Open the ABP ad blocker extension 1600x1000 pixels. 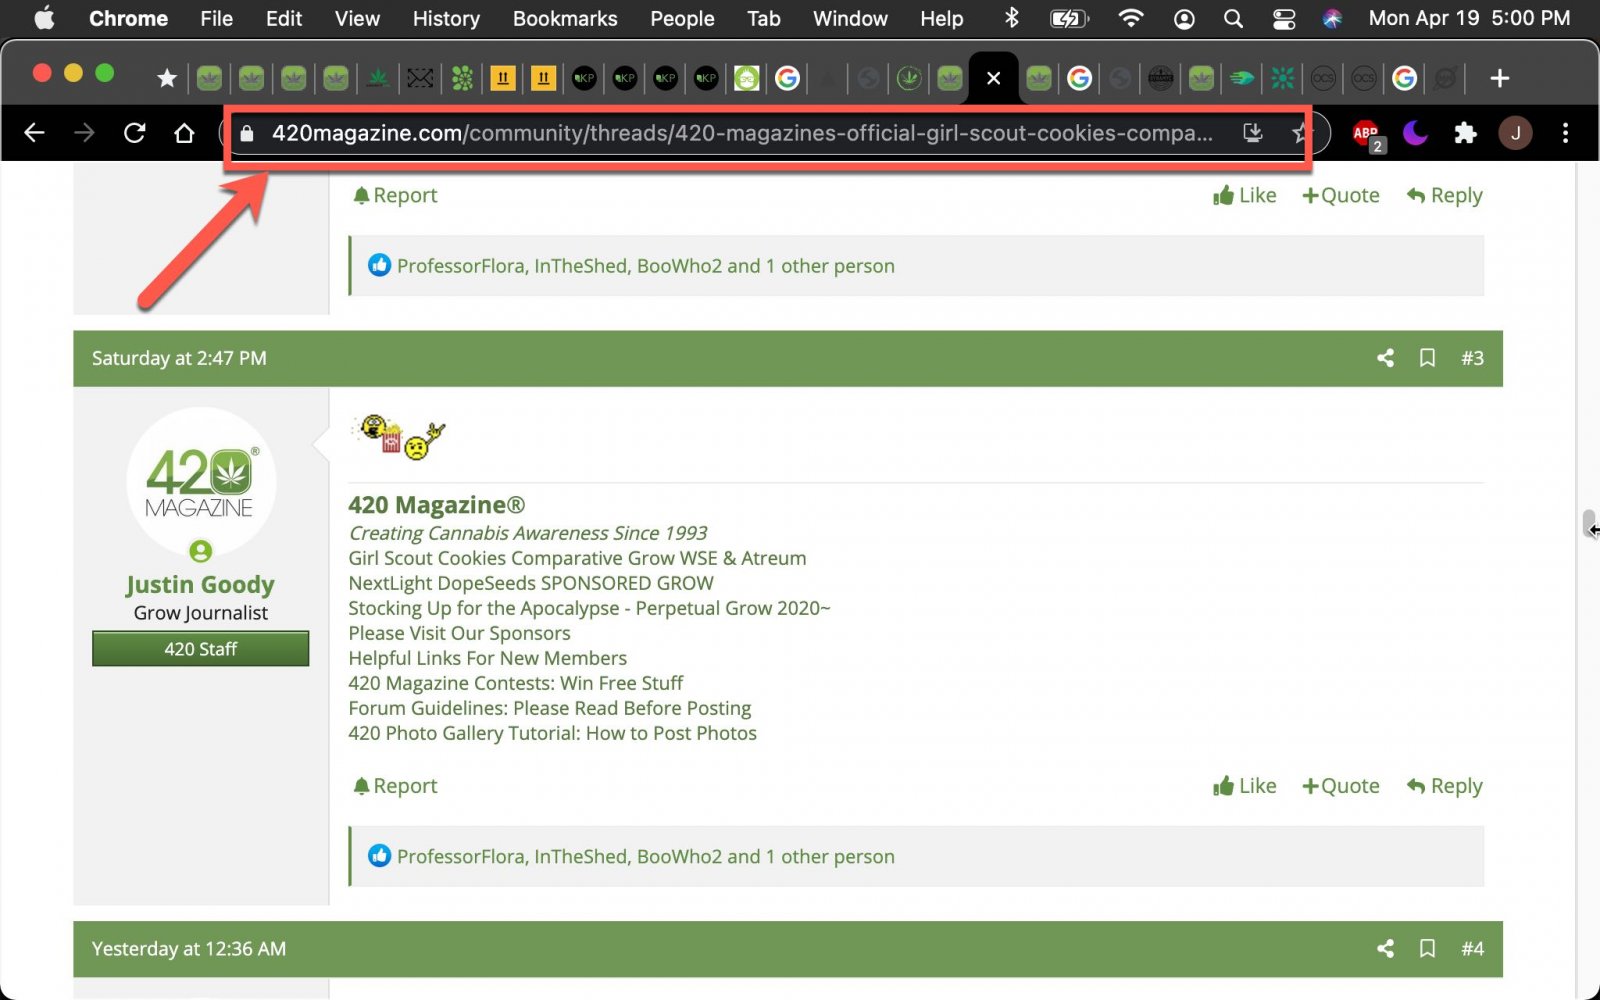(x=1367, y=134)
